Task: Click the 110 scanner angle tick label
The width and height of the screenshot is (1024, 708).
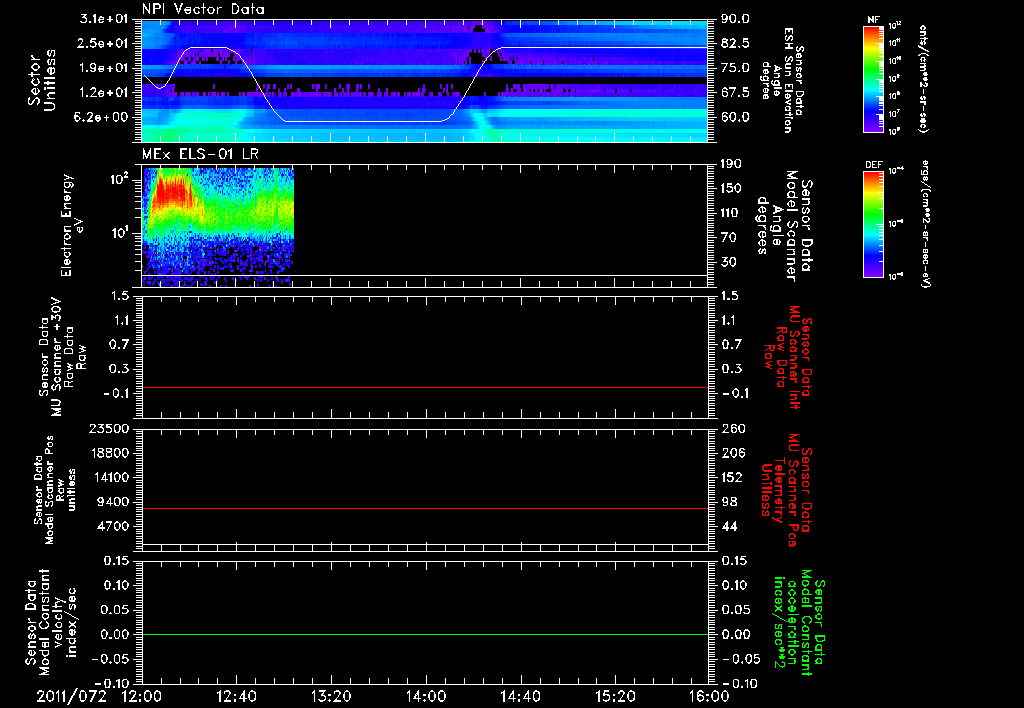Action: (x=731, y=213)
